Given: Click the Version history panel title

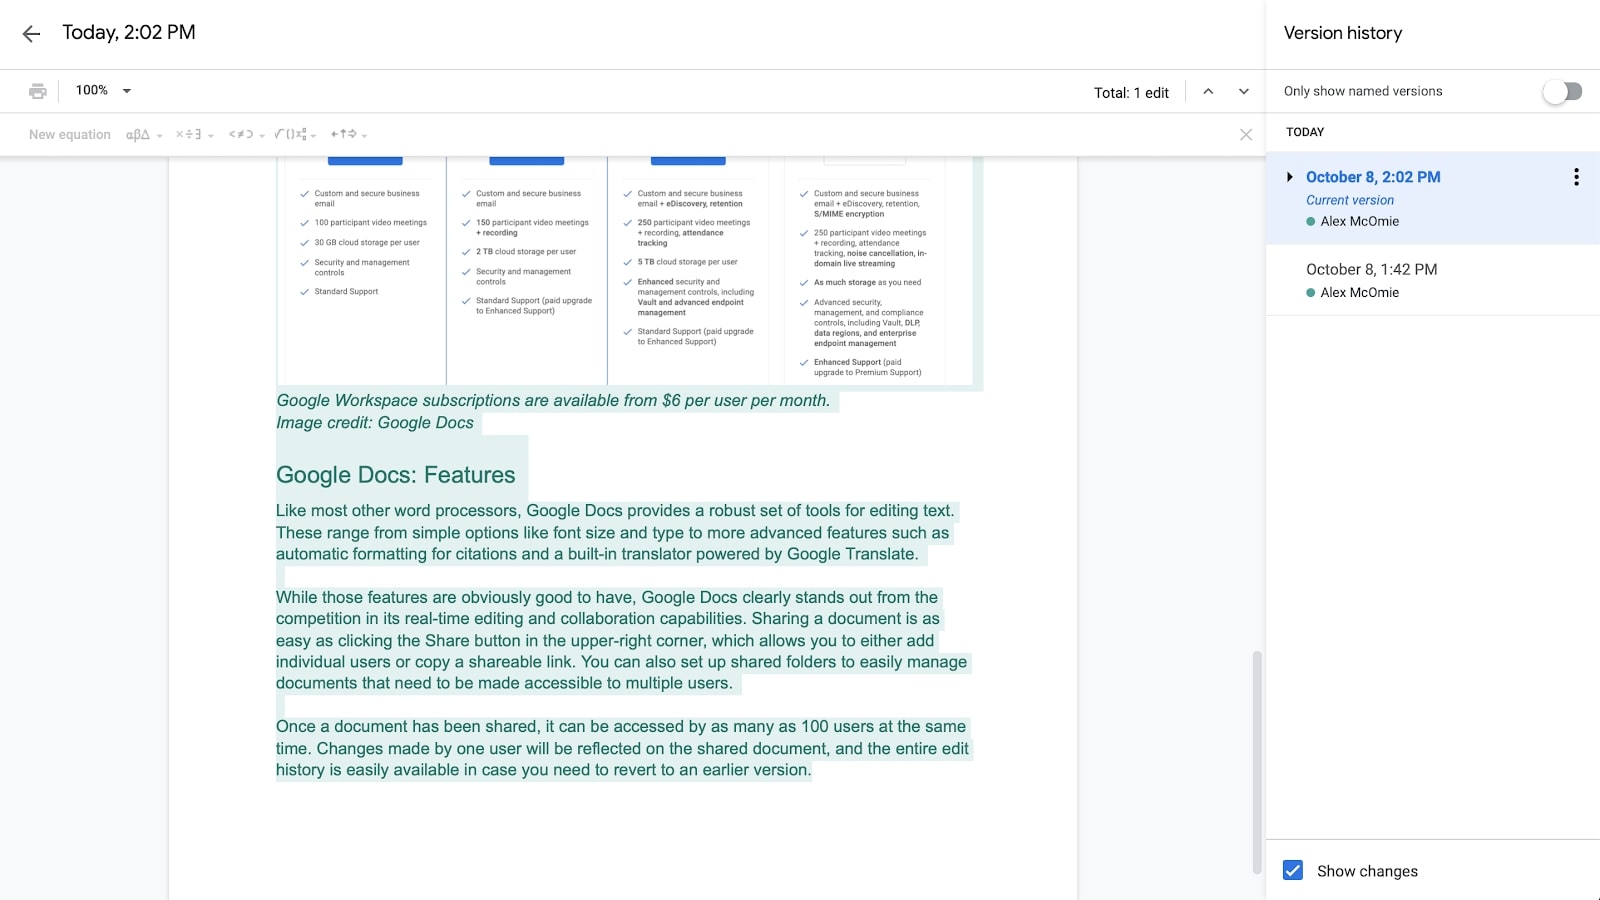Looking at the screenshot, I should pos(1343,33).
